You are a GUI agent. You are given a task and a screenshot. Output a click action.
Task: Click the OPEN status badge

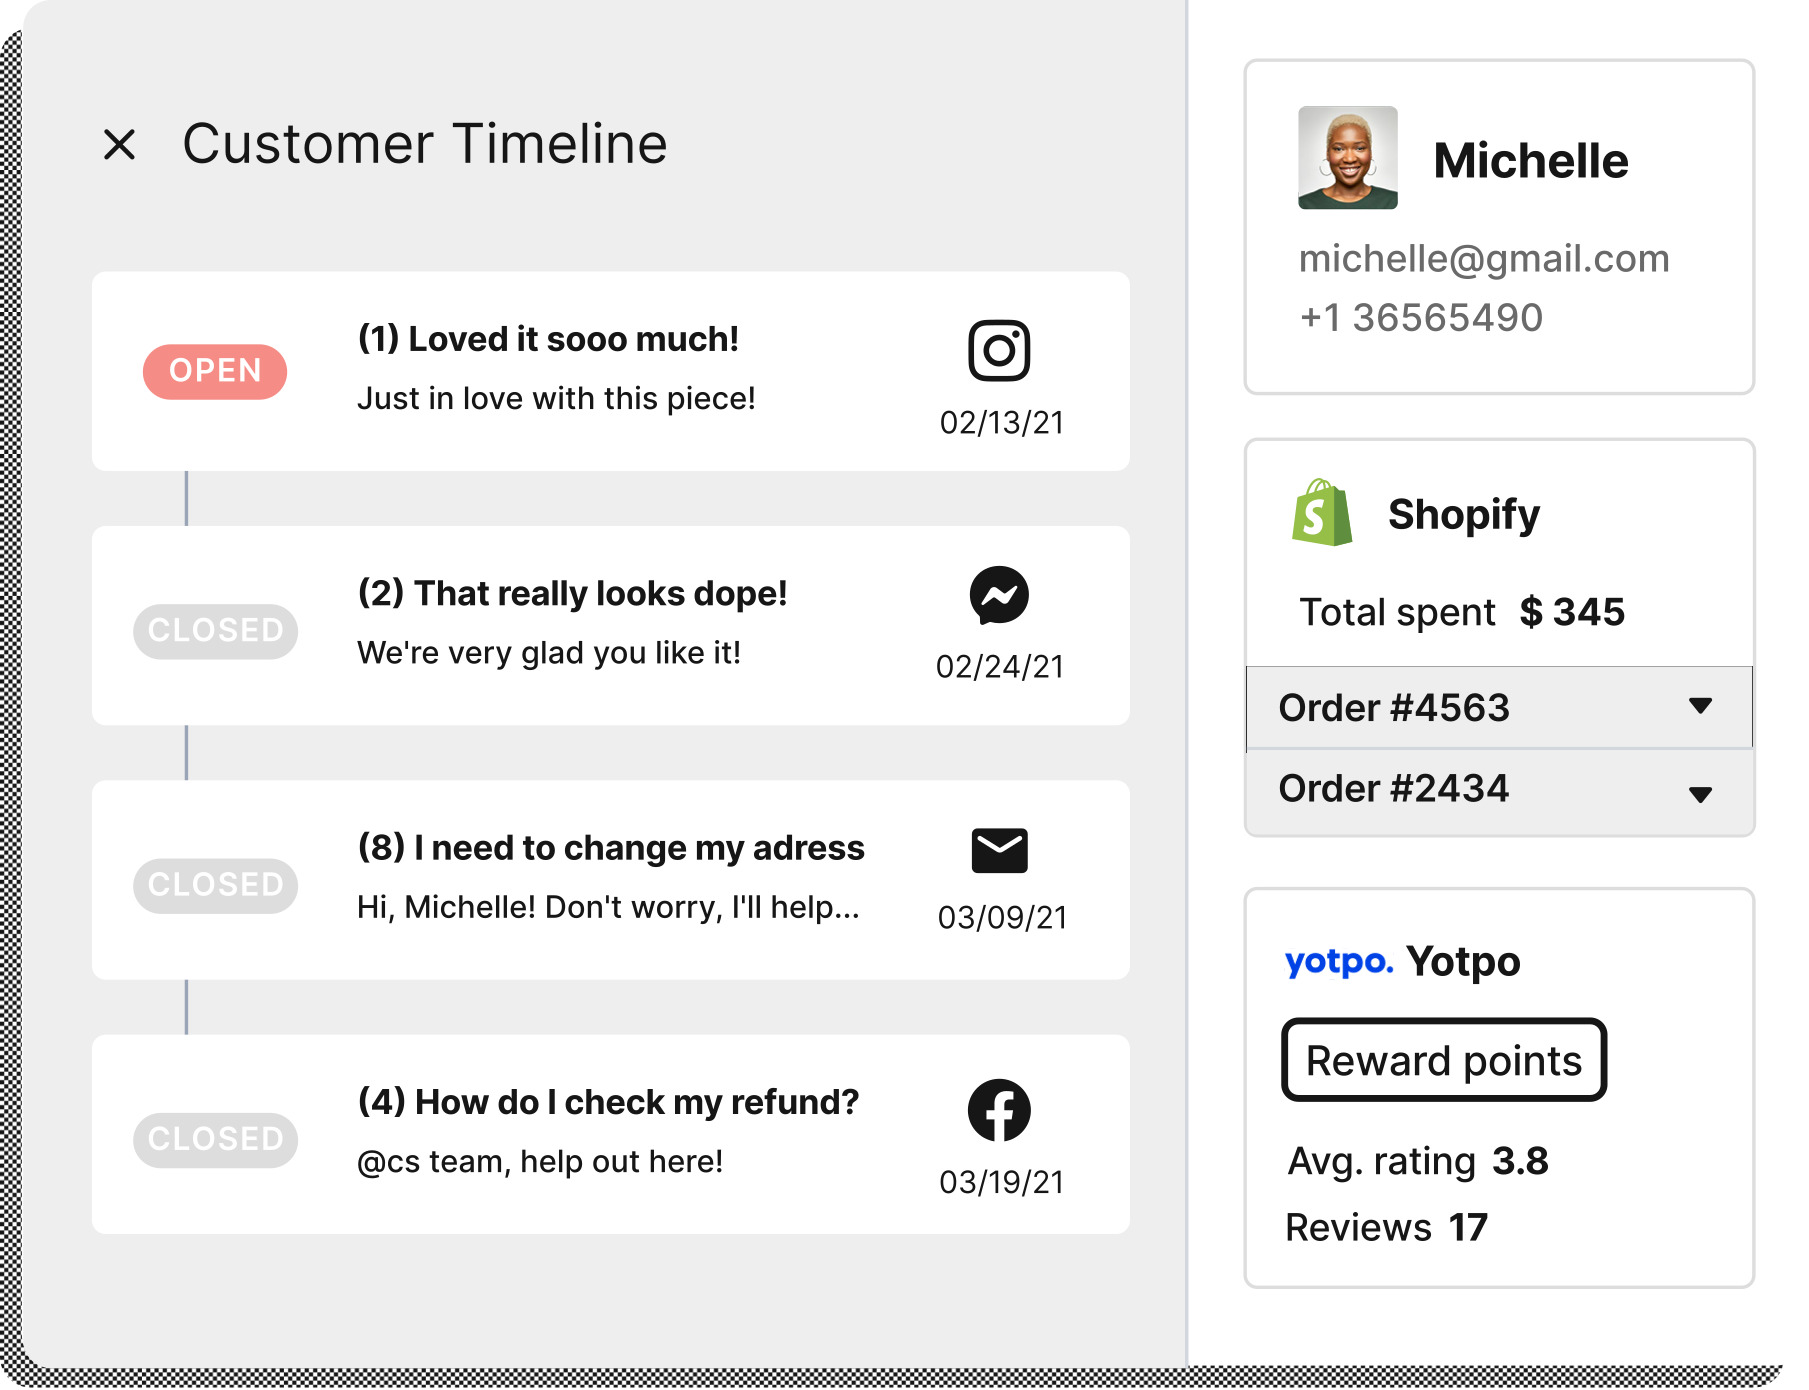tap(215, 372)
